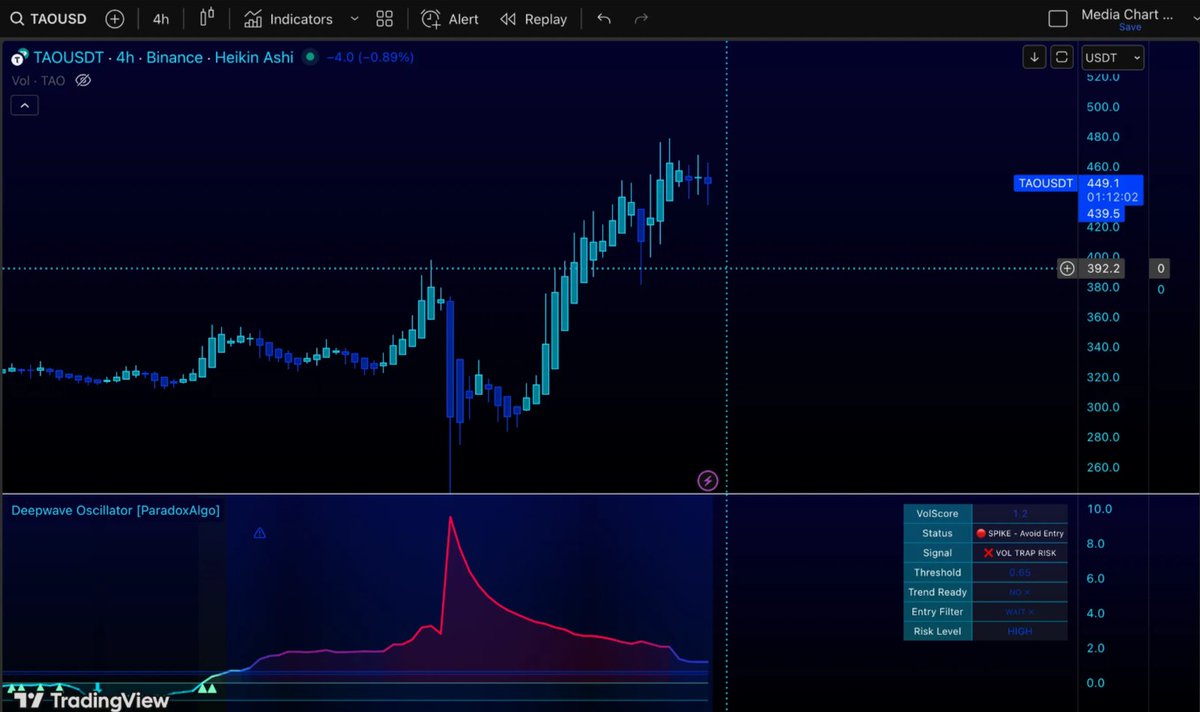The height and width of the screenshot is (712, 1200).
Task: Click the SPIKE - Avoid Entry status
Action: pyautogui.click(x=1020, y=533)
